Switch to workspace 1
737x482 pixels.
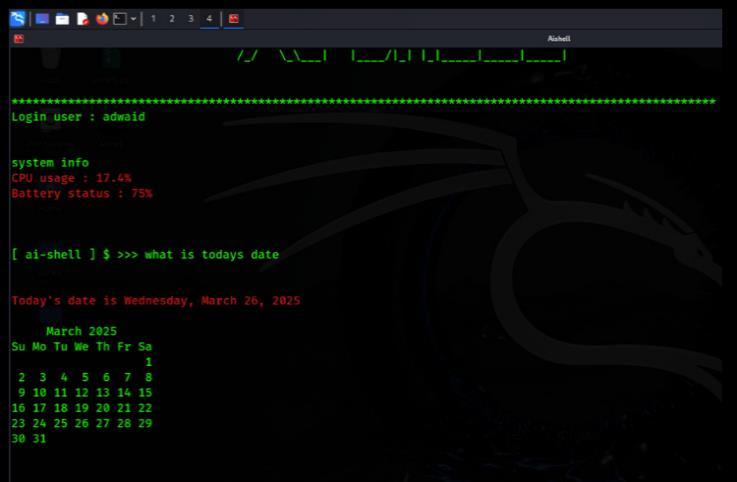153,19
